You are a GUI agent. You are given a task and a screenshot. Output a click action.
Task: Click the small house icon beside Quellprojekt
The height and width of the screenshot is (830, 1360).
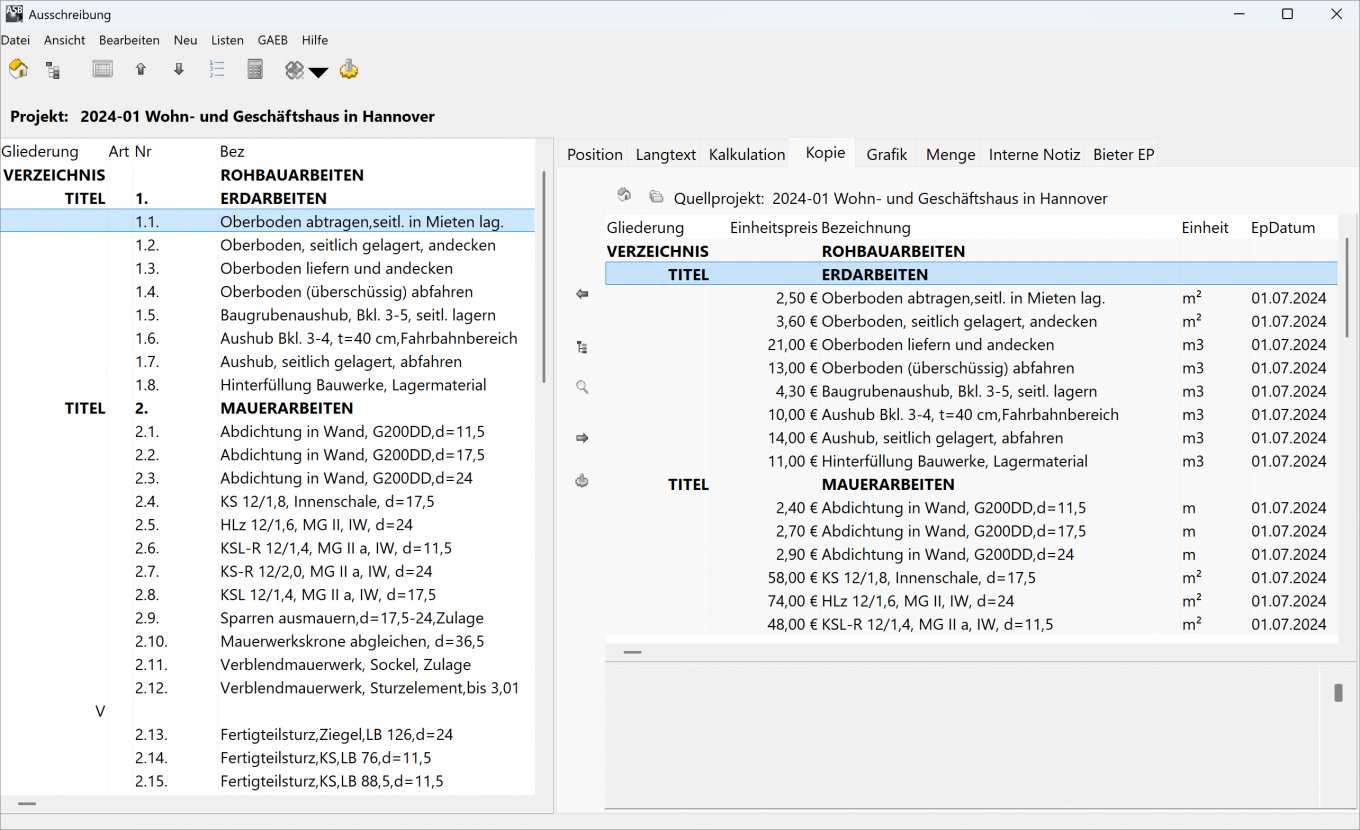624,195
